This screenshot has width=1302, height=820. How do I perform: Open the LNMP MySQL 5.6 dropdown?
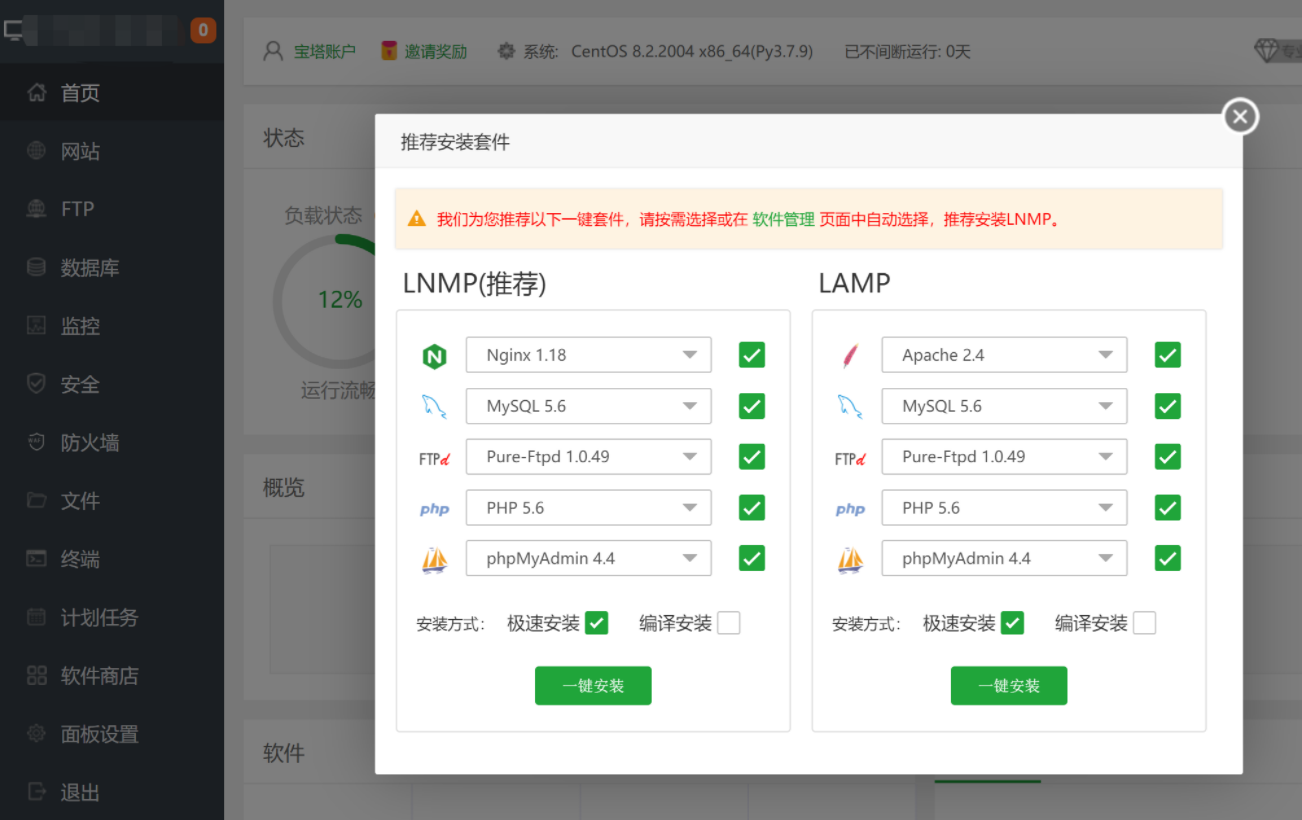(x=589, y=406)
